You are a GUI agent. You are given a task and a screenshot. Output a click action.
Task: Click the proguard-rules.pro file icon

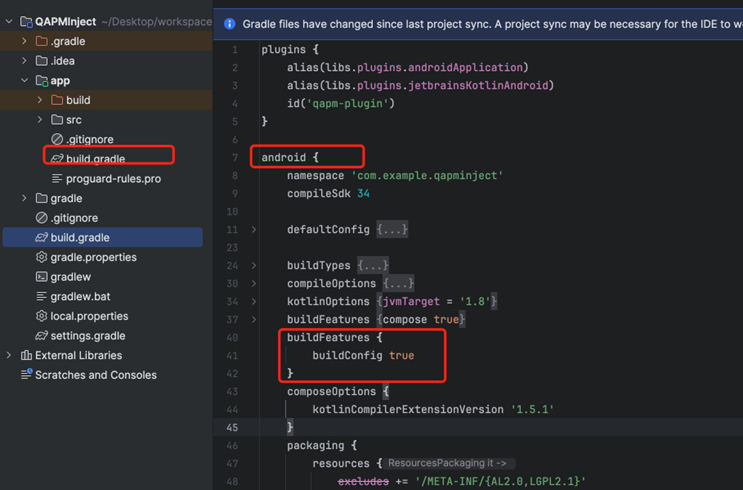(57, 179)
